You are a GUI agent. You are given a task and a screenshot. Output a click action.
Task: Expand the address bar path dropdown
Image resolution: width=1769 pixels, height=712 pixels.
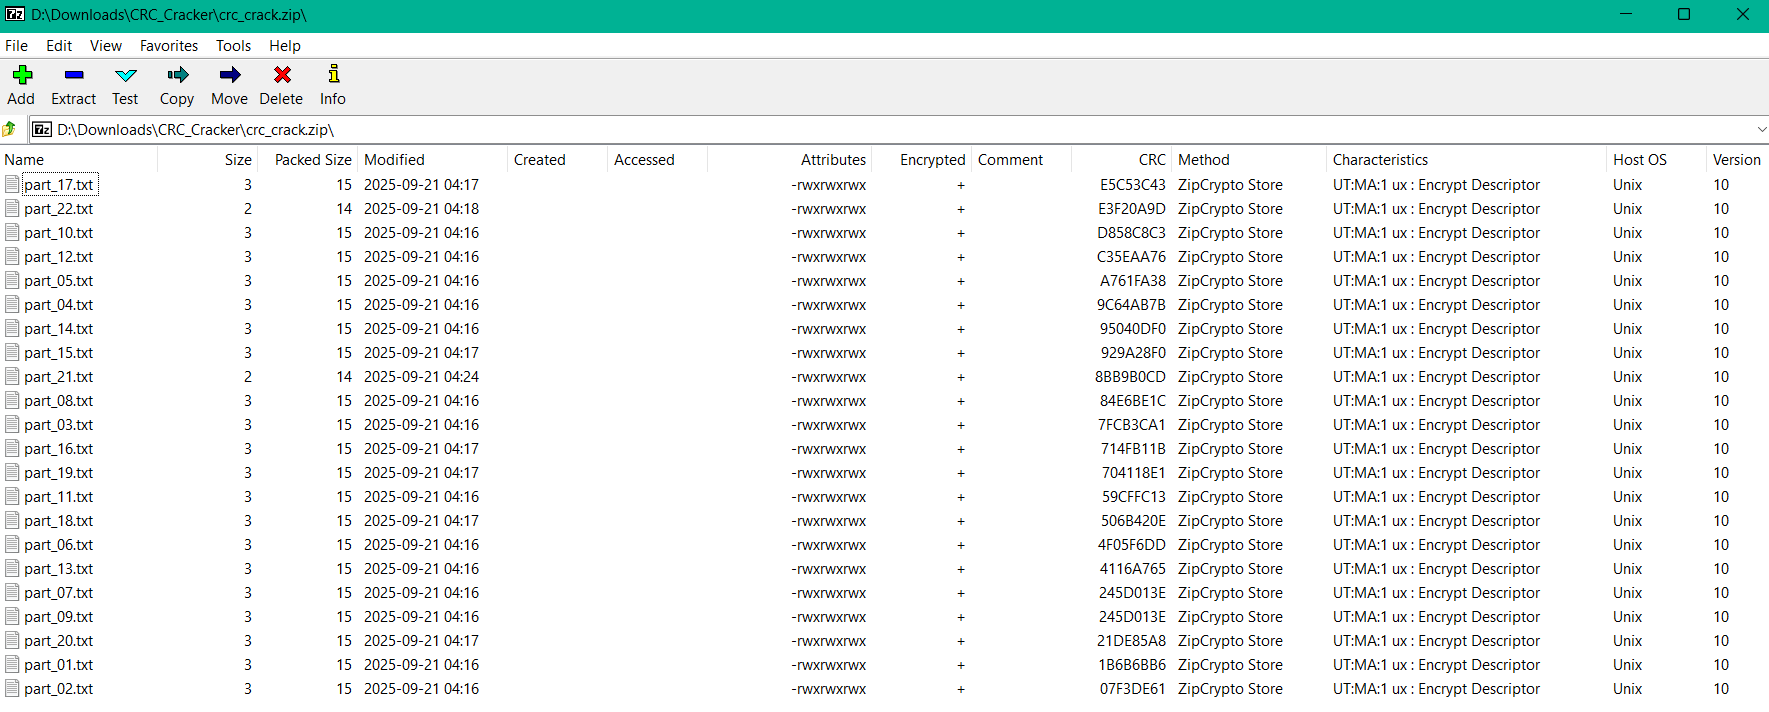(1760, 130)
